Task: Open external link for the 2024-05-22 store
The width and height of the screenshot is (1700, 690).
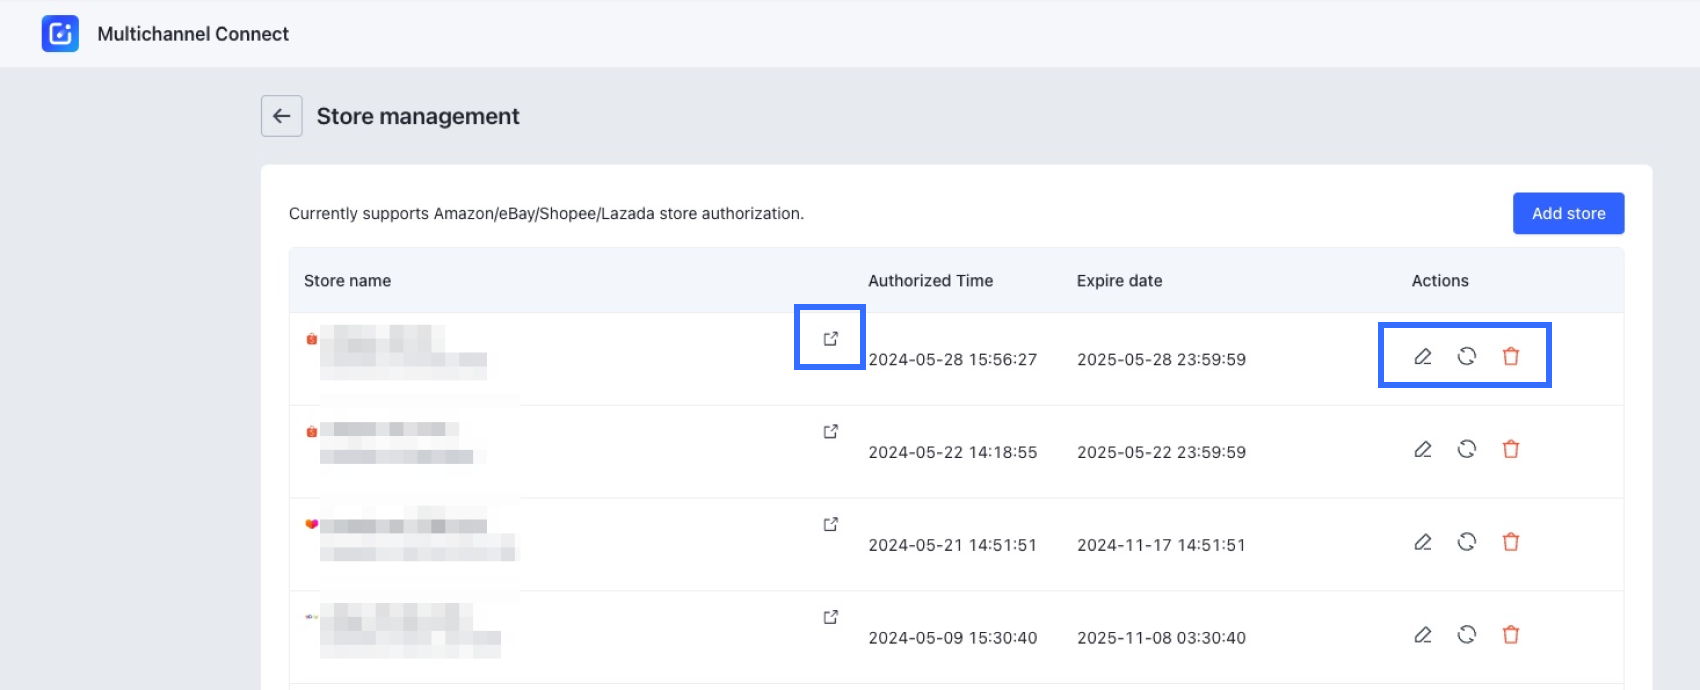Action: [x=830, y=432]
